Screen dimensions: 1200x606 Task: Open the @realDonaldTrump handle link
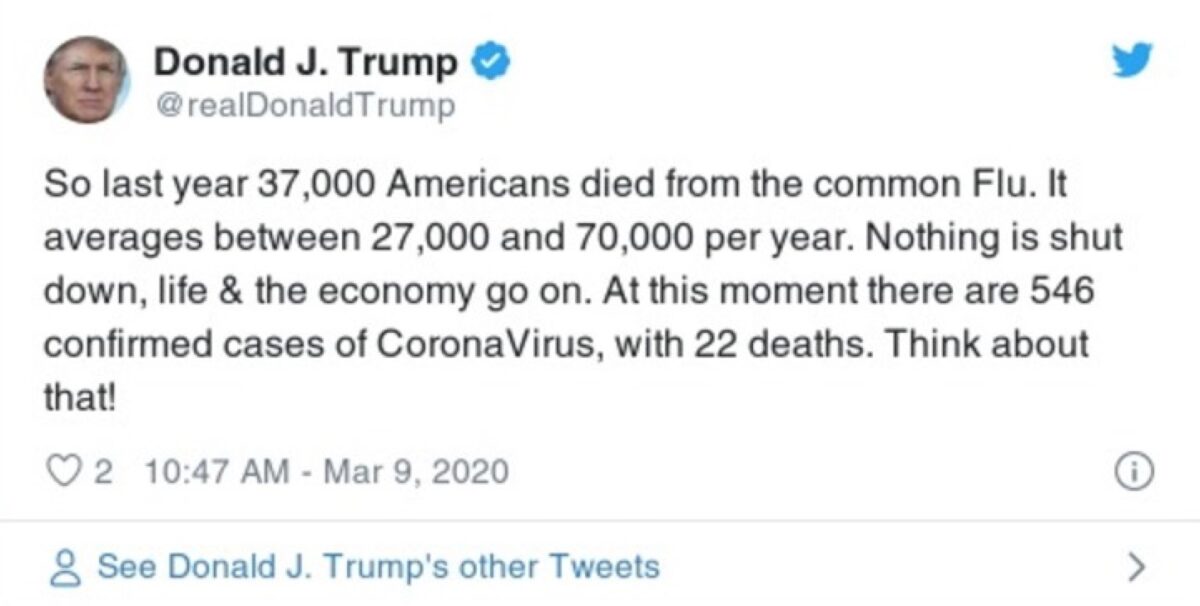[303, 105]
